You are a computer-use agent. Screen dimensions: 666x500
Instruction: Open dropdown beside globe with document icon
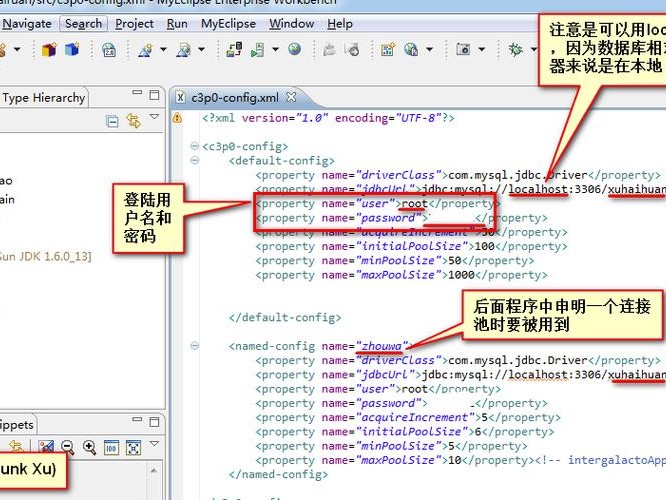tap(429, 50)
